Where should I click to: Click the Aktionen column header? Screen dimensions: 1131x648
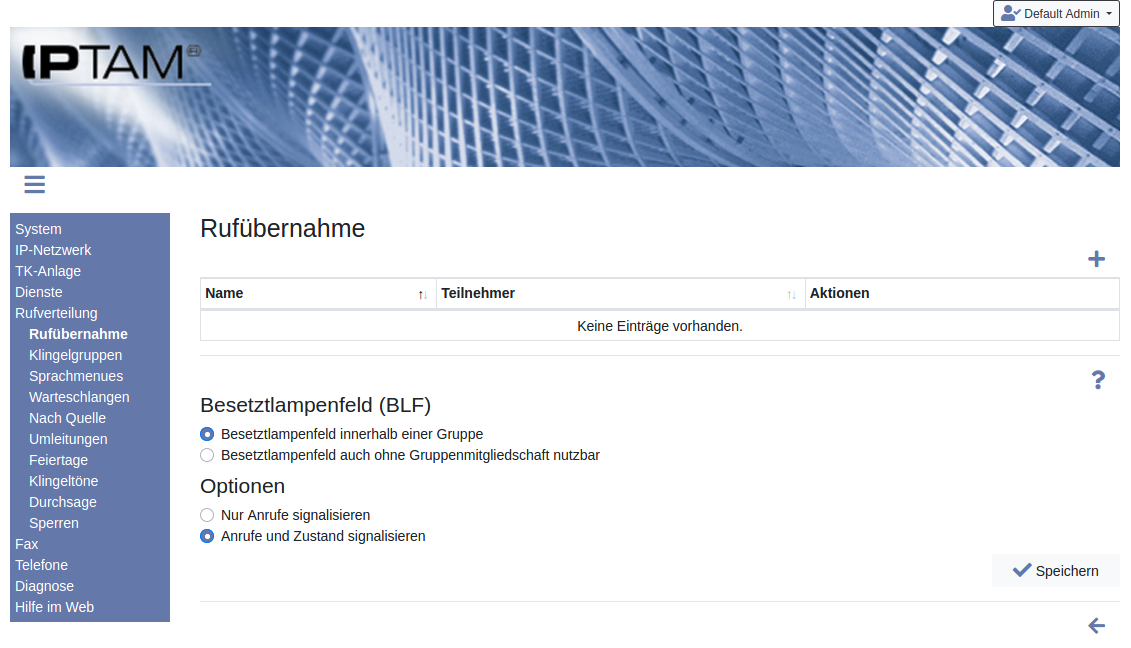click(x=839, y=293)
